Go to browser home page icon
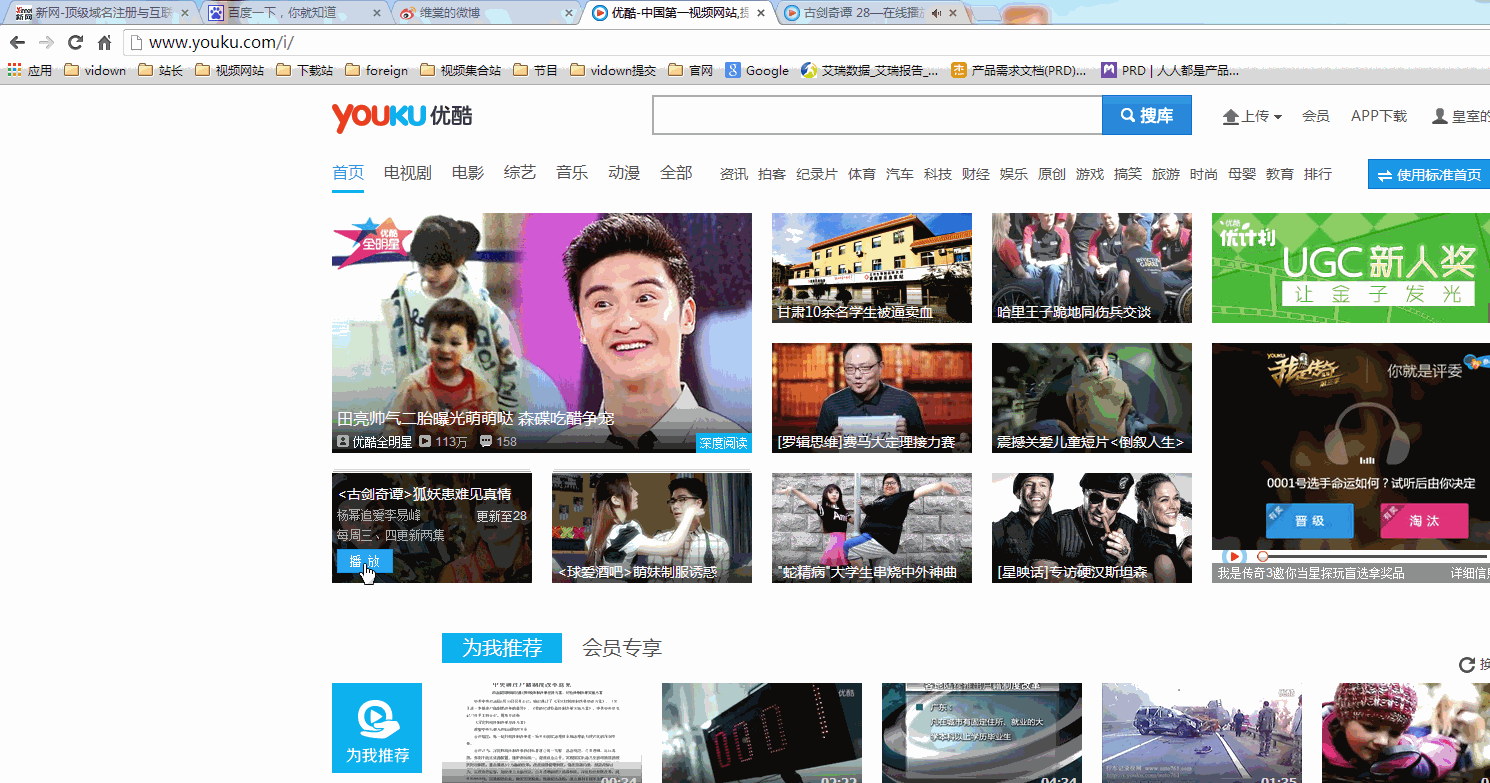 pos(104,43)
